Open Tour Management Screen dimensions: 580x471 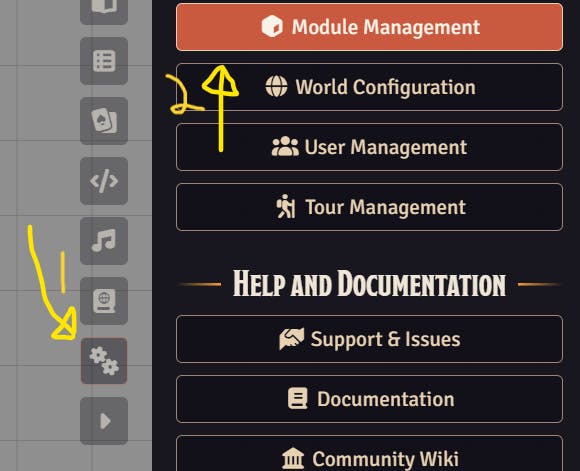pyautogui.click(x=370, y=207)
